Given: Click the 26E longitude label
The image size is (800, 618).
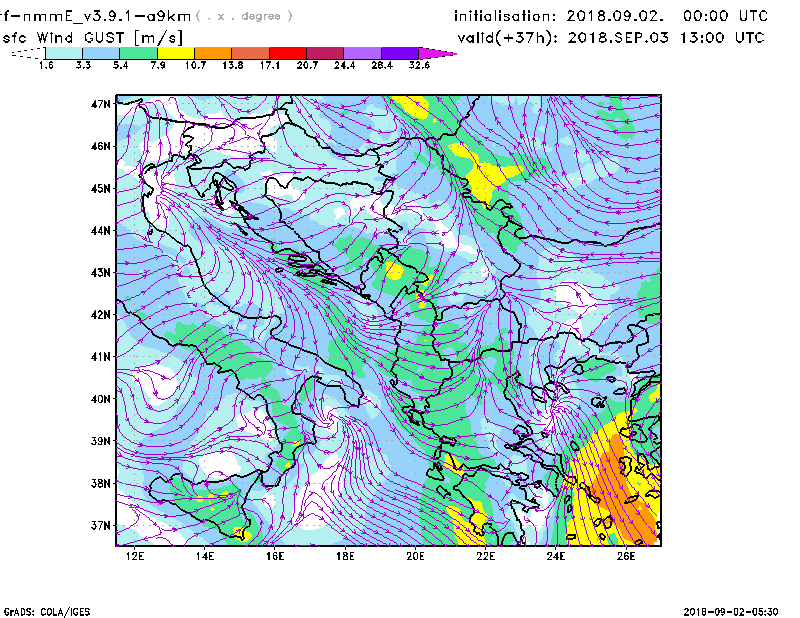Looking at the screenshot, I should coord(626,556).
